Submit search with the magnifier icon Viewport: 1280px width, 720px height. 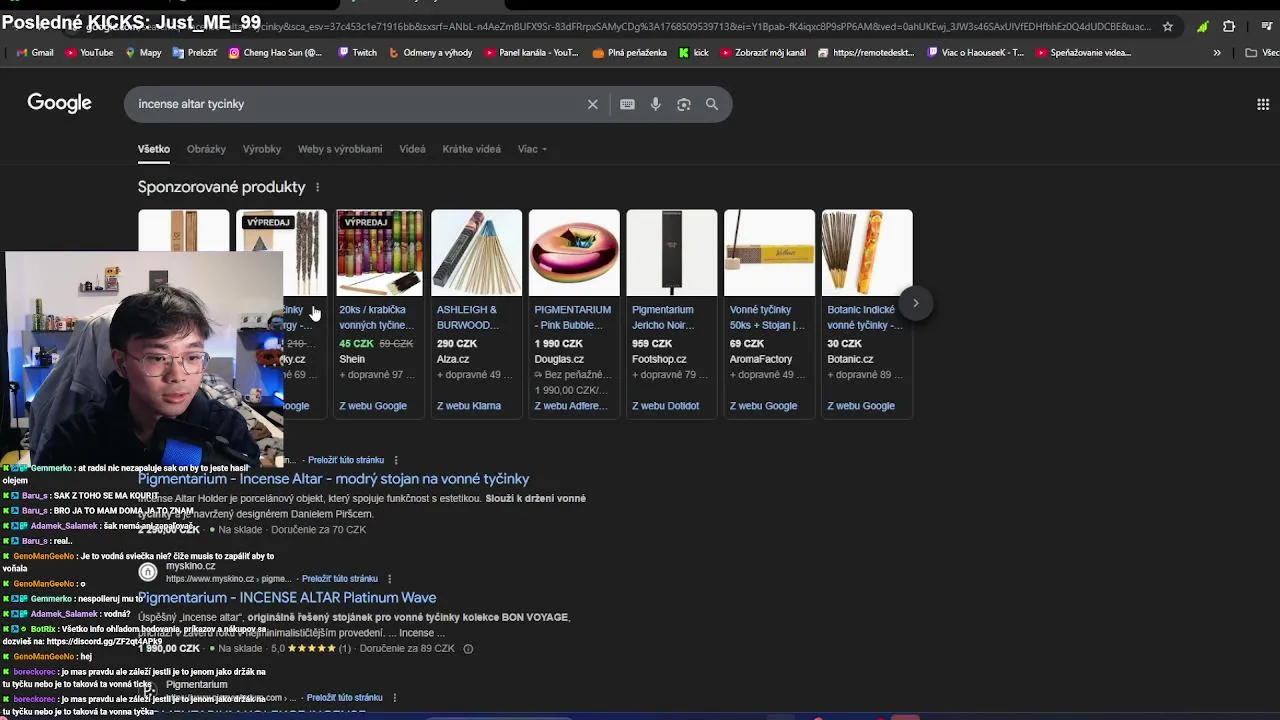(x=712, y=104)
